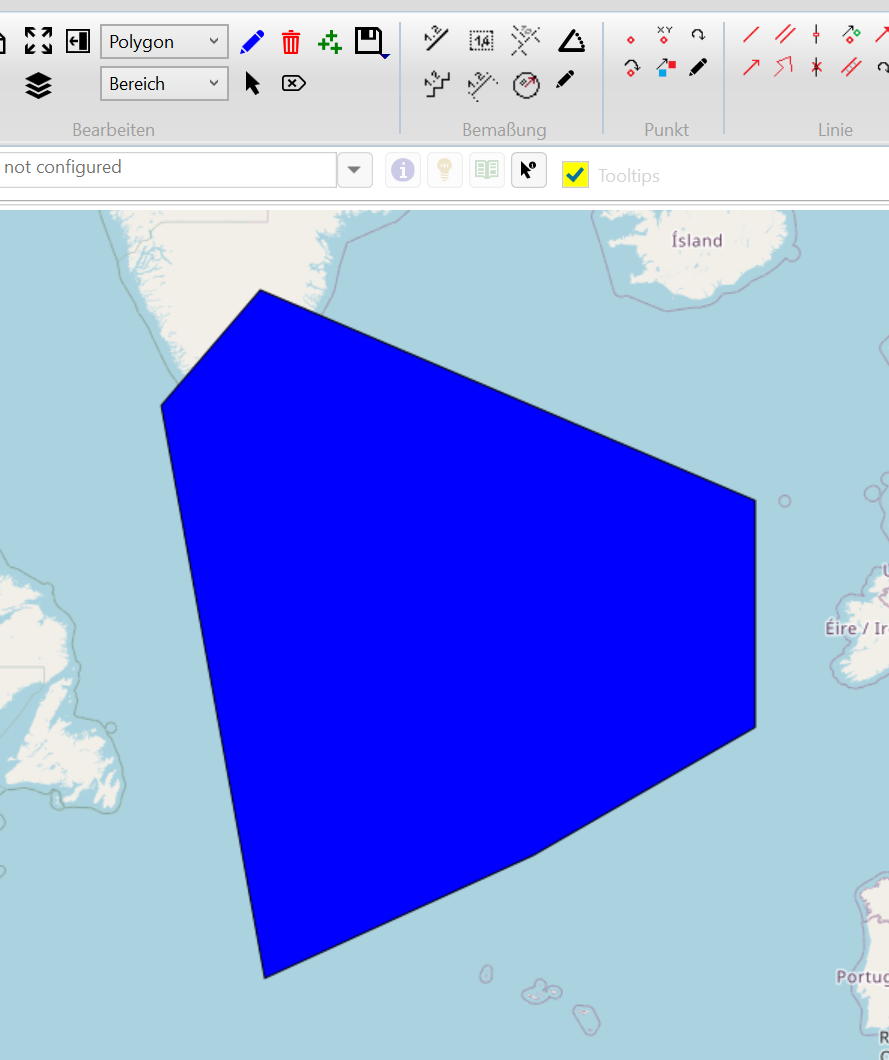
Task: Select the line intersection X tool
Action: pyautogui.click(x=817, y=67)
